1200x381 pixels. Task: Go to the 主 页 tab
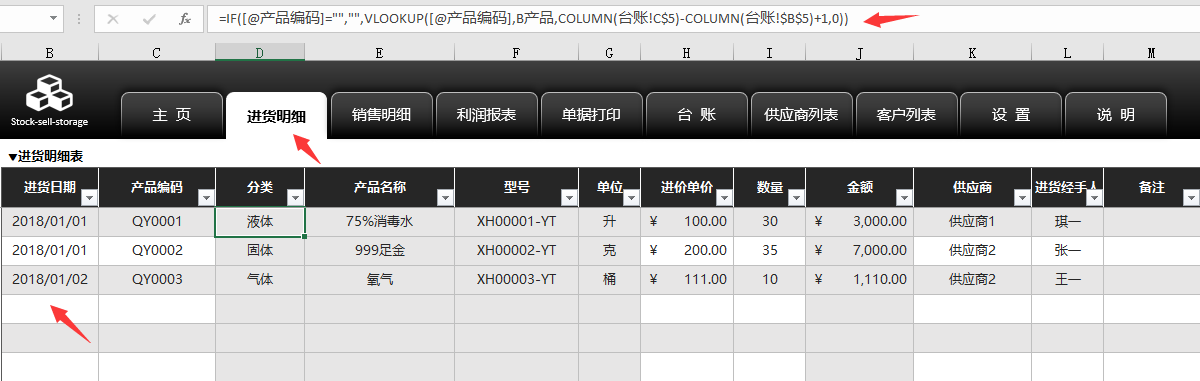pos(171,115)
